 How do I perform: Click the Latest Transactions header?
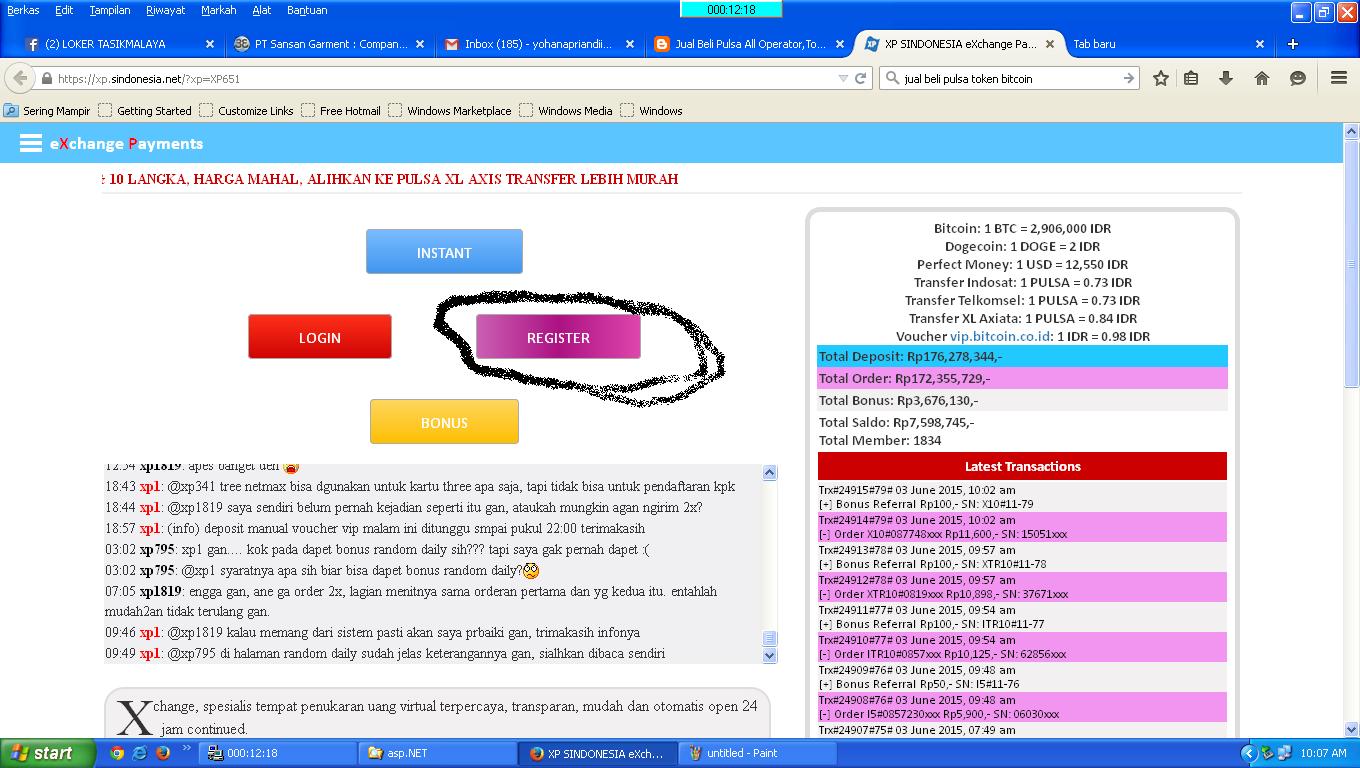click(x=1022, y=466)
